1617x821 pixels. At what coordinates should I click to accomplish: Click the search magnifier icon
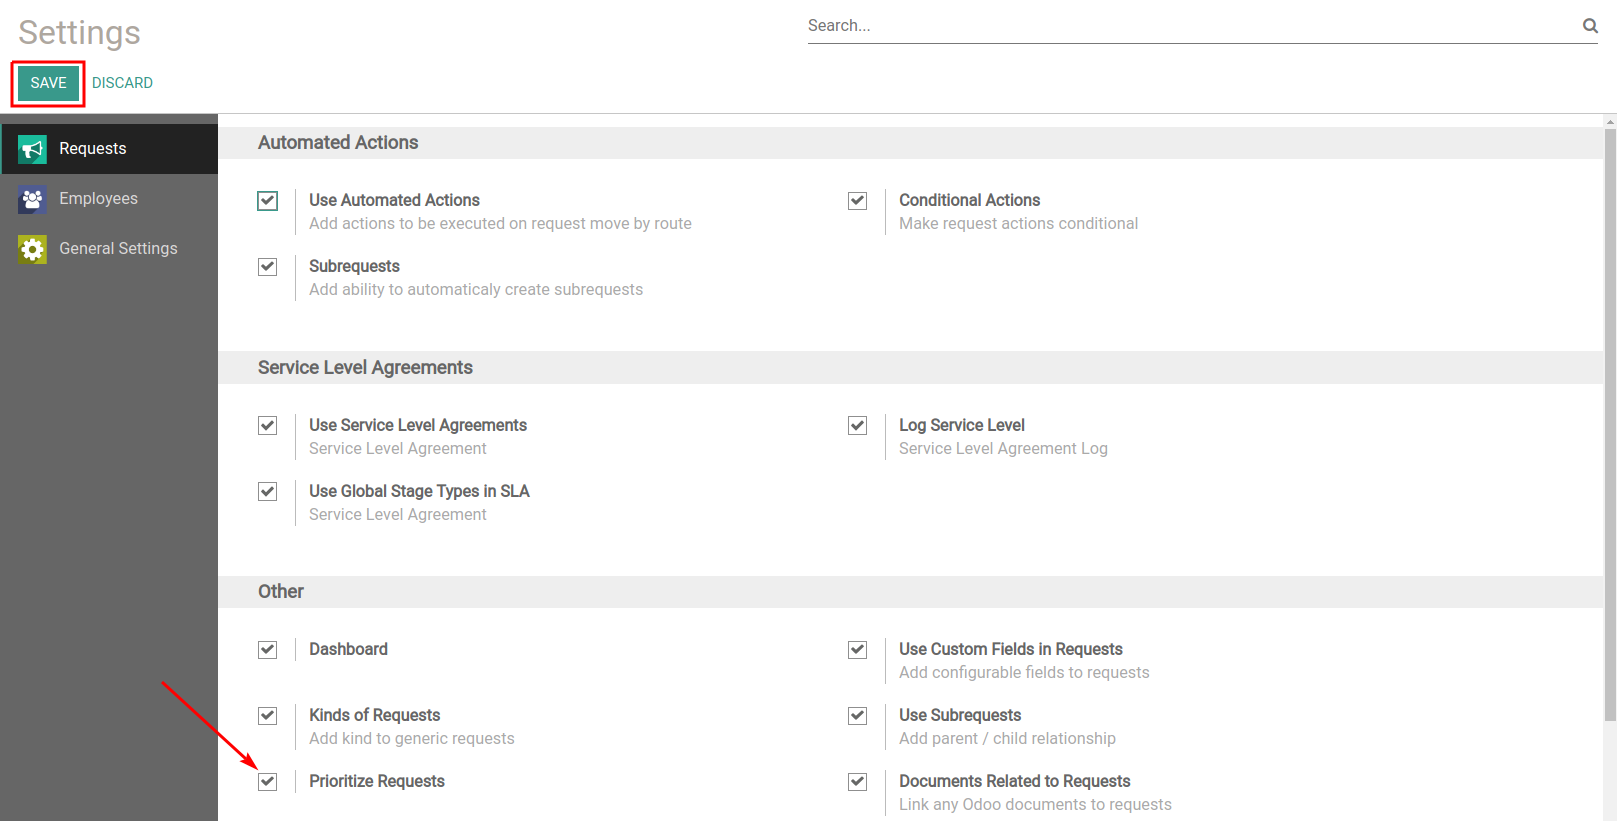[1589, 26]
